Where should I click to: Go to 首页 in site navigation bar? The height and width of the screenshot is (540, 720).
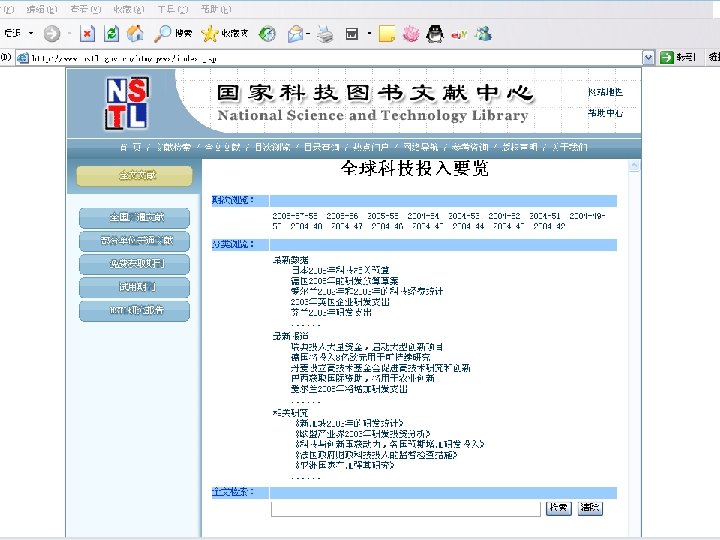[131, 147]
